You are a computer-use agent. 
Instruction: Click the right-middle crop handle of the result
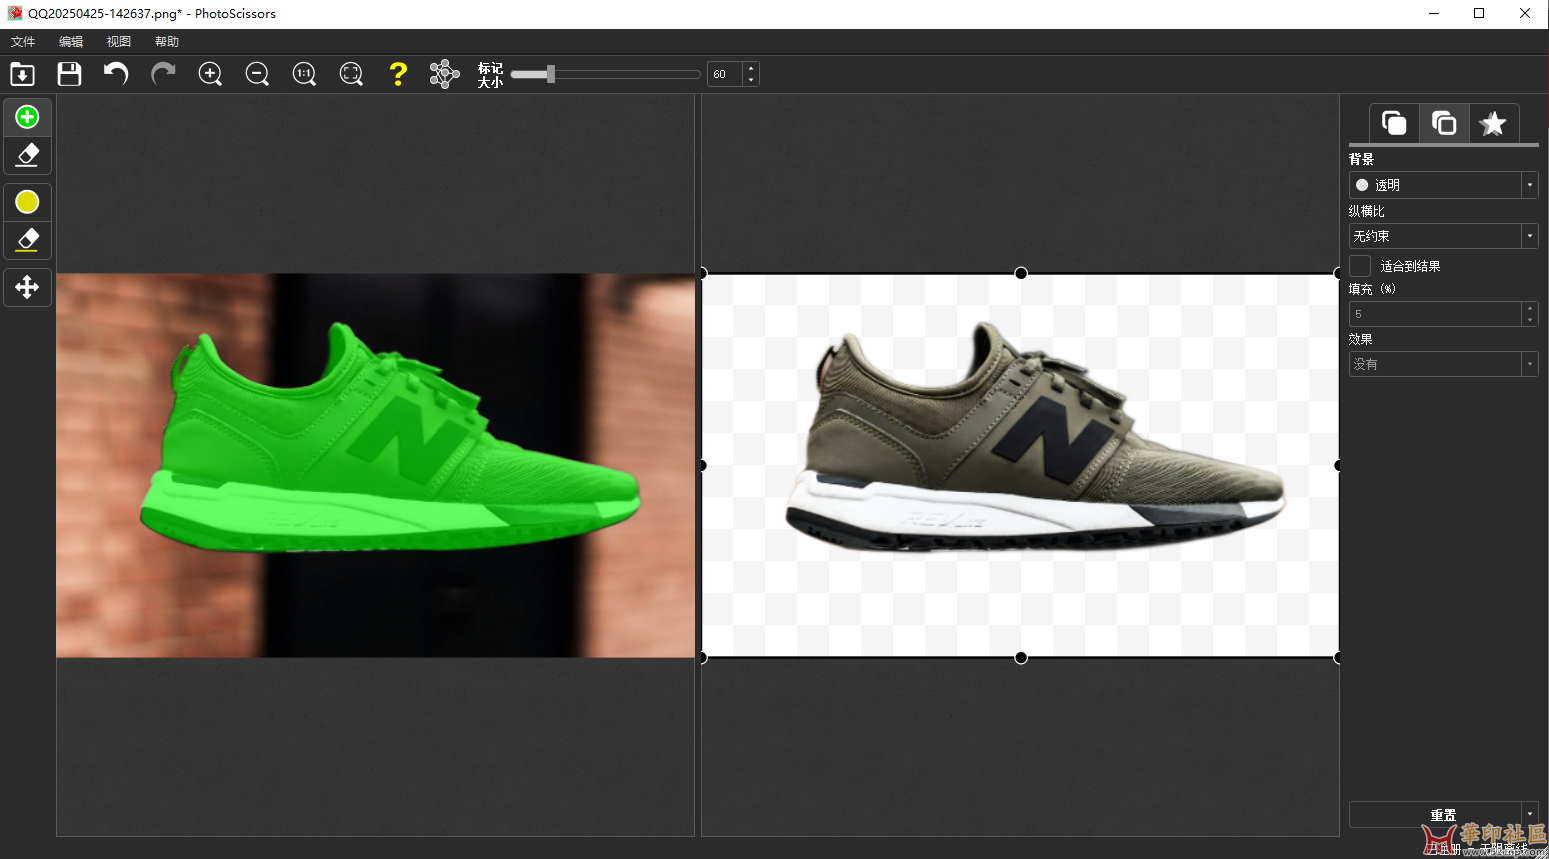1337,465
